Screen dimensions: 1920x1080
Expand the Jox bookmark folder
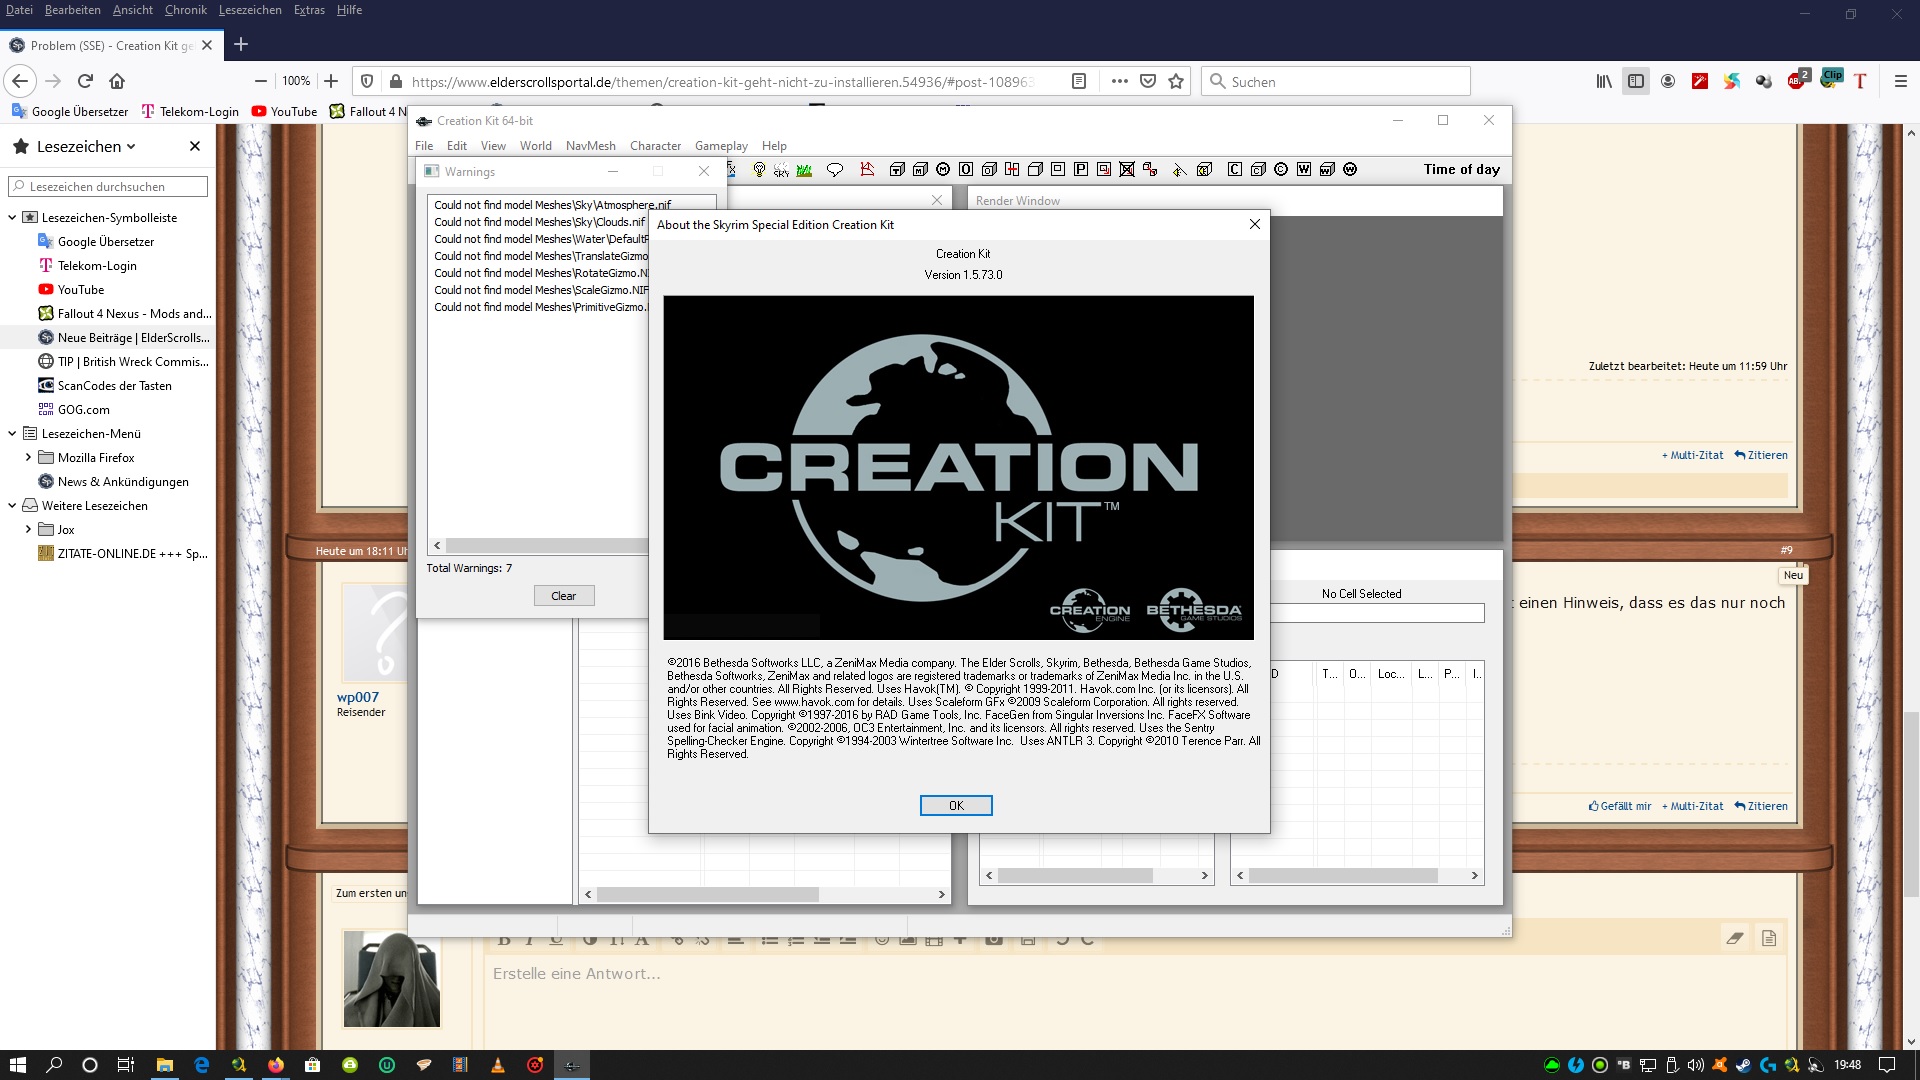[x=28, y=530]
